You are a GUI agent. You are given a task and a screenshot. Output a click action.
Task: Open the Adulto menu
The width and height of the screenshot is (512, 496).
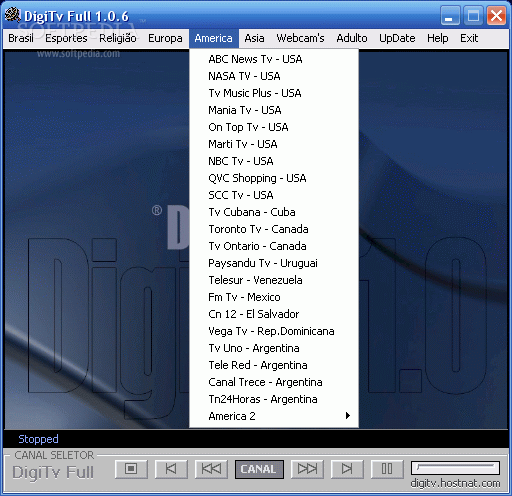(x=352, y=38)
